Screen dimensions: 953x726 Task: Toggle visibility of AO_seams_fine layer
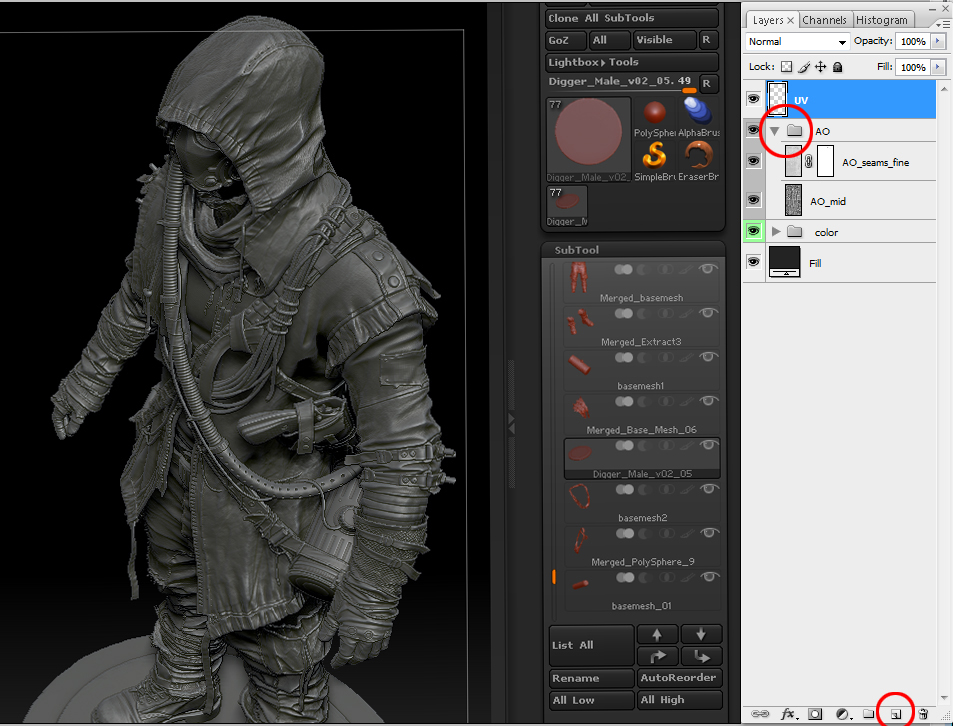(x=754, y=161)
